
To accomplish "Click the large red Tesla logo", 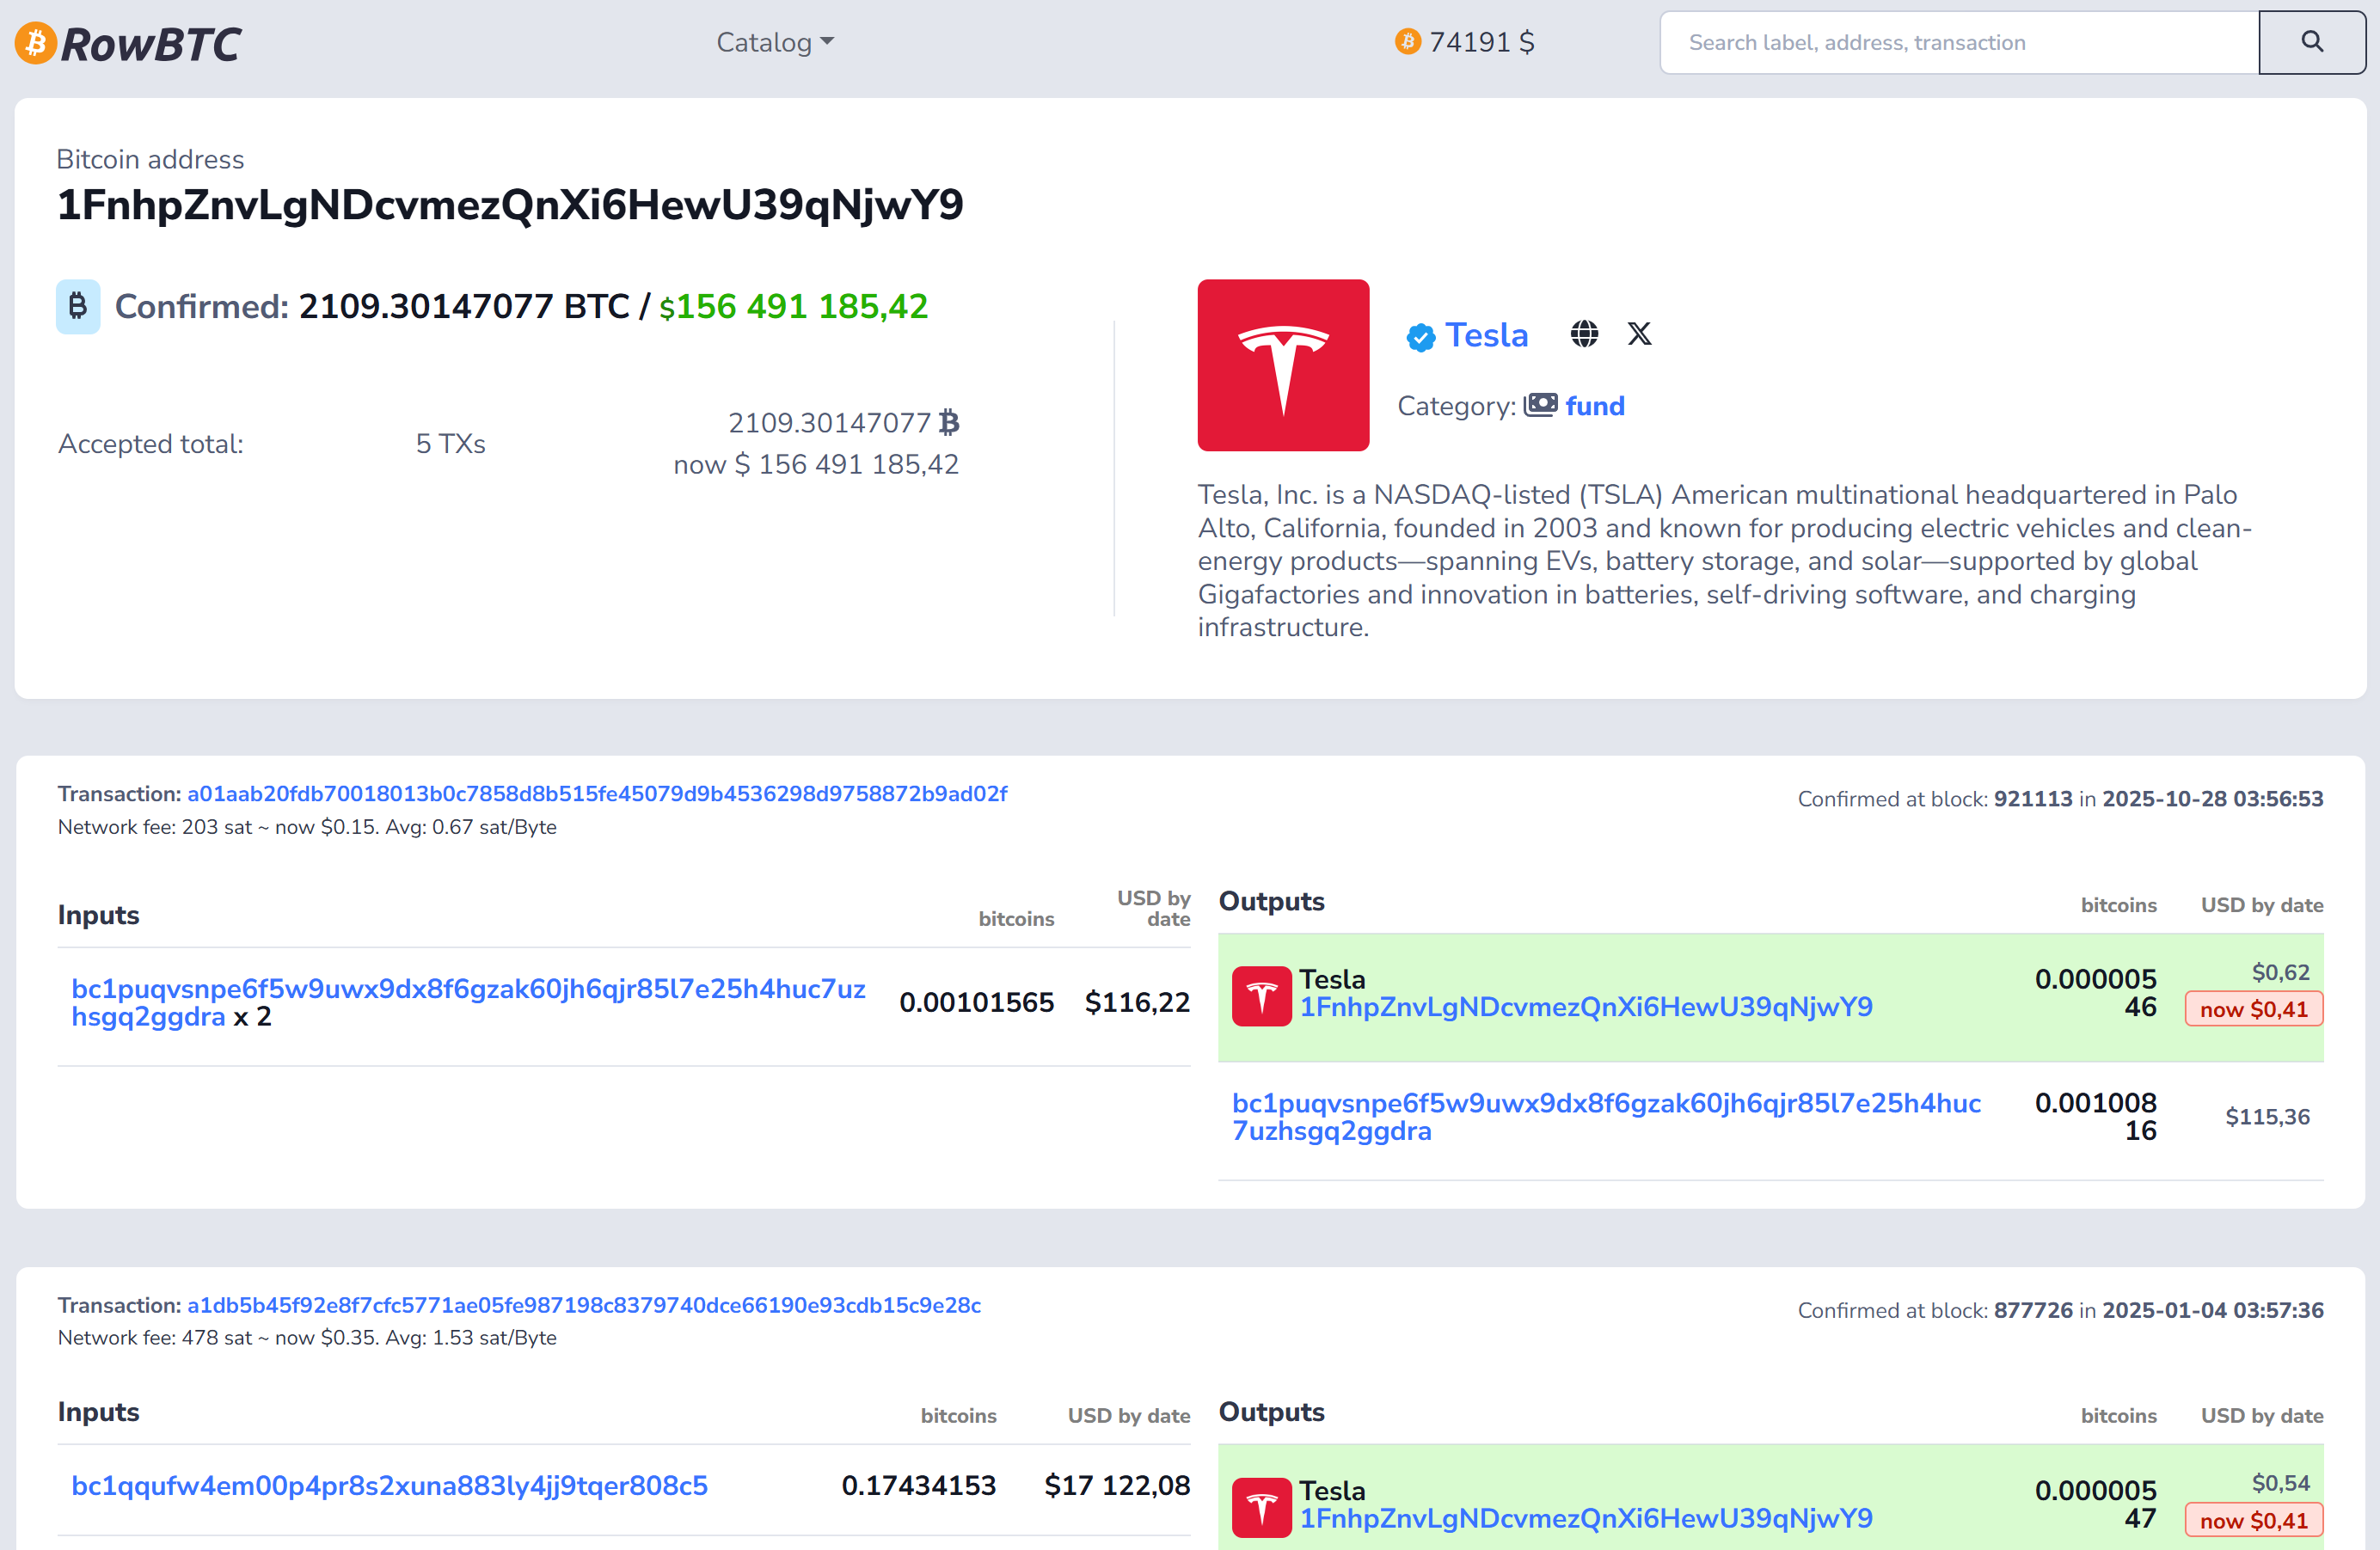I will point(1283,364).
